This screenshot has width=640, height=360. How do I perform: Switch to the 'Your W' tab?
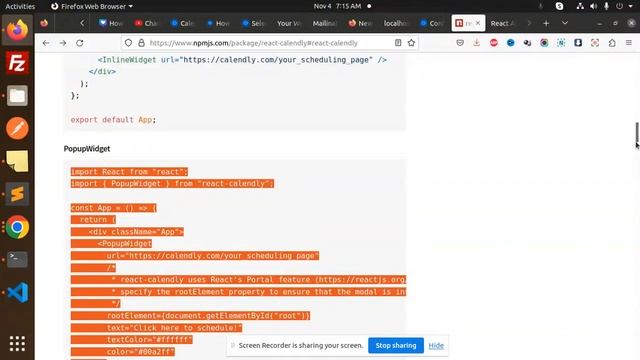289,23
